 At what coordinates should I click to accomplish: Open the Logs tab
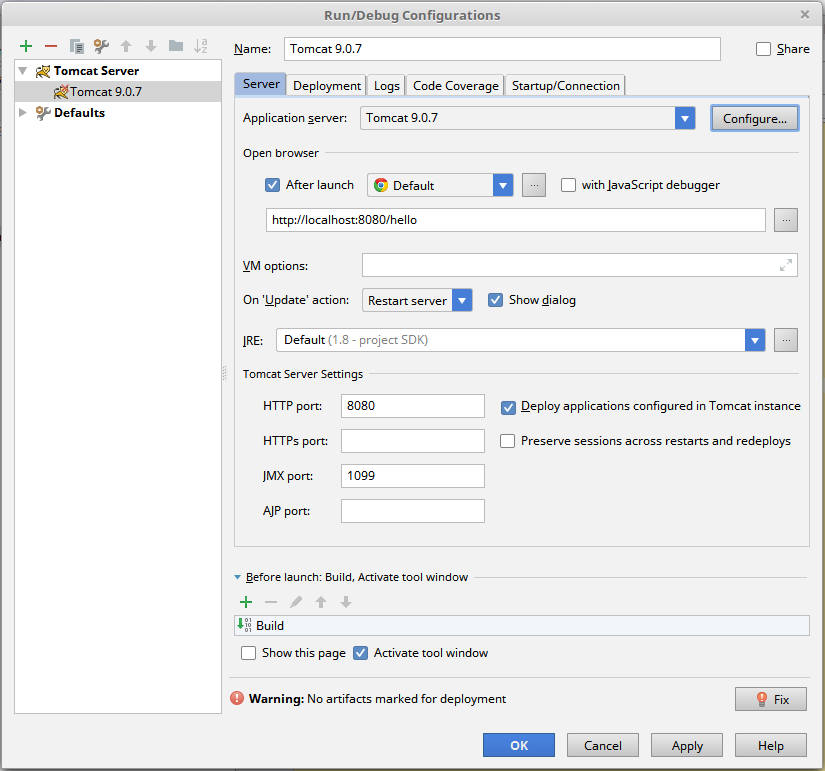click(x=387, y=85)
